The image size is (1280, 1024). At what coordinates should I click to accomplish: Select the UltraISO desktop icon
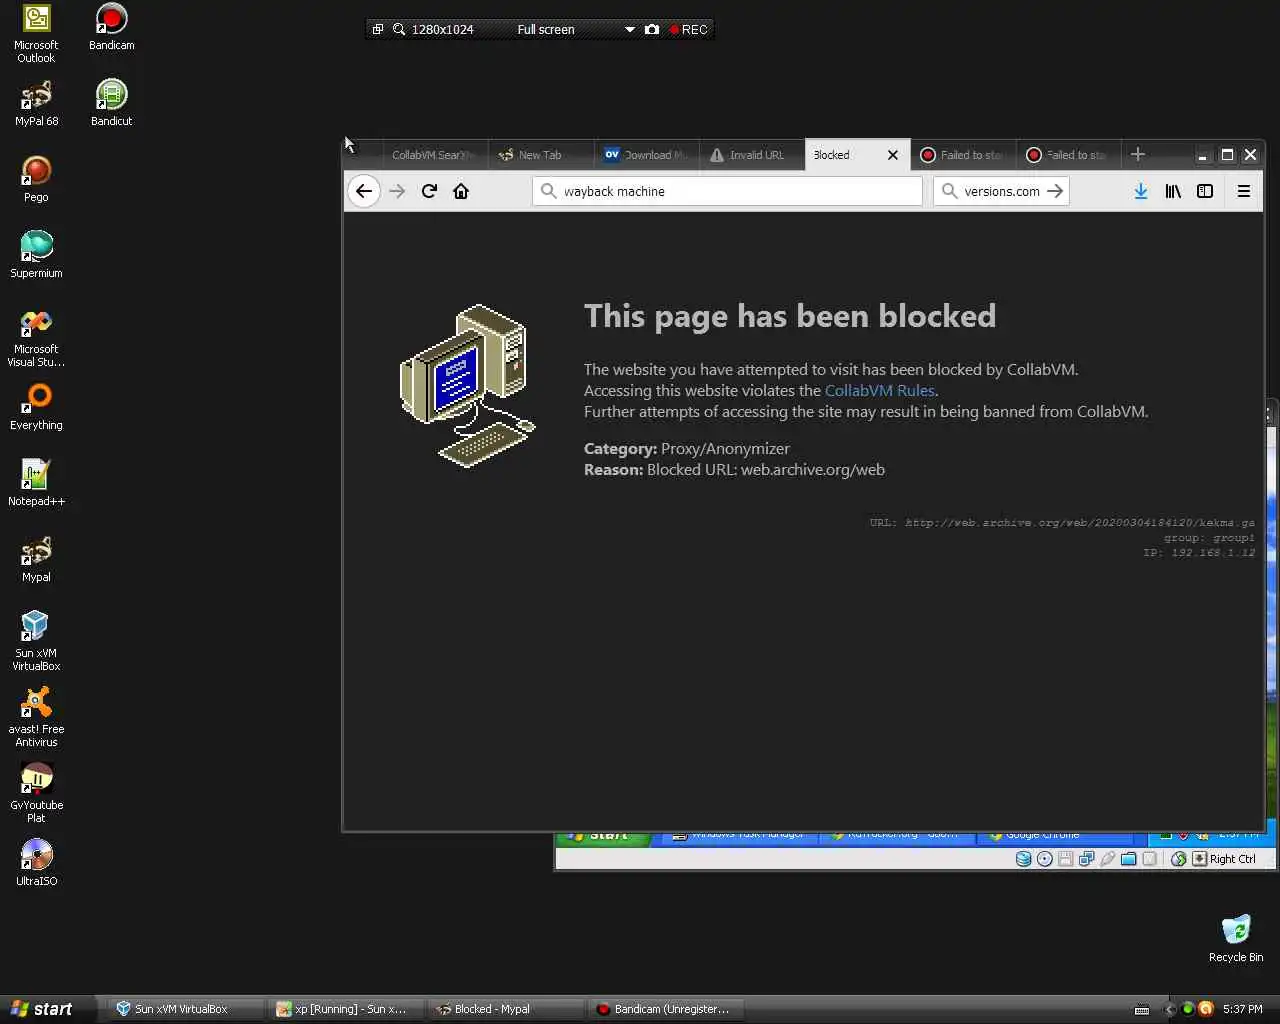tap(36, 862)
